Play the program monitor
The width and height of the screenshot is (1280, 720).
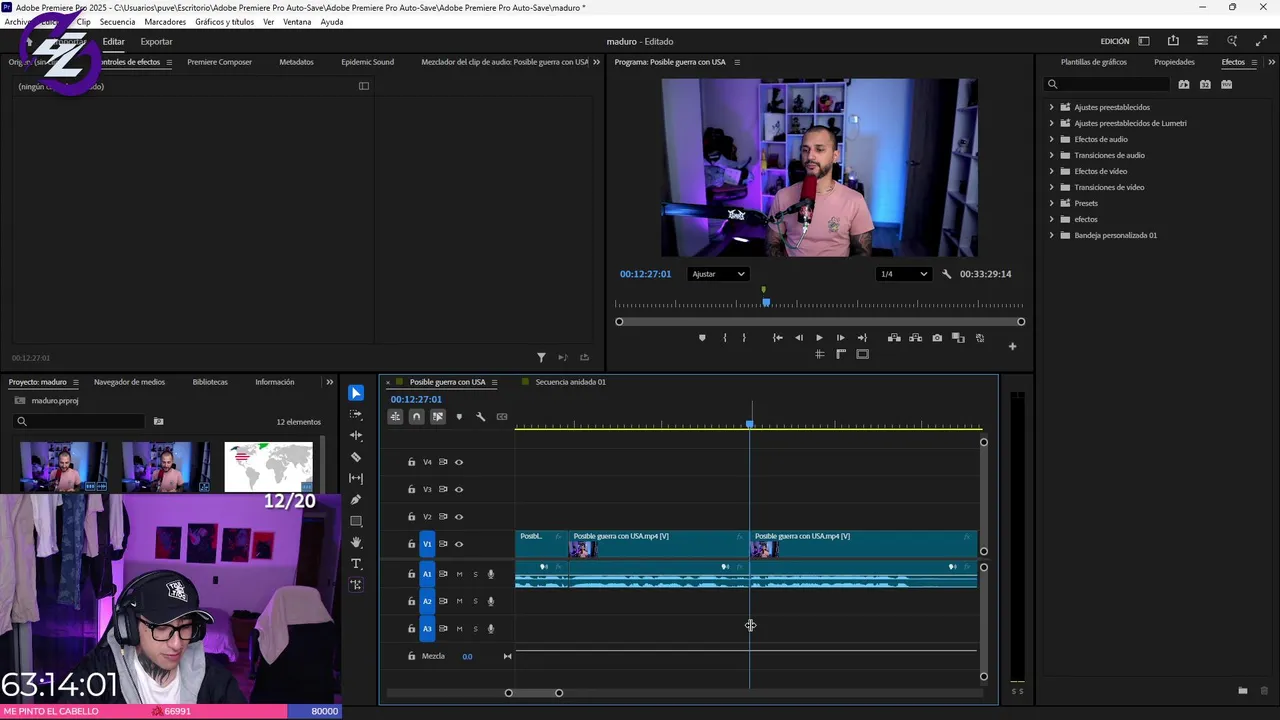click(819, 338)
